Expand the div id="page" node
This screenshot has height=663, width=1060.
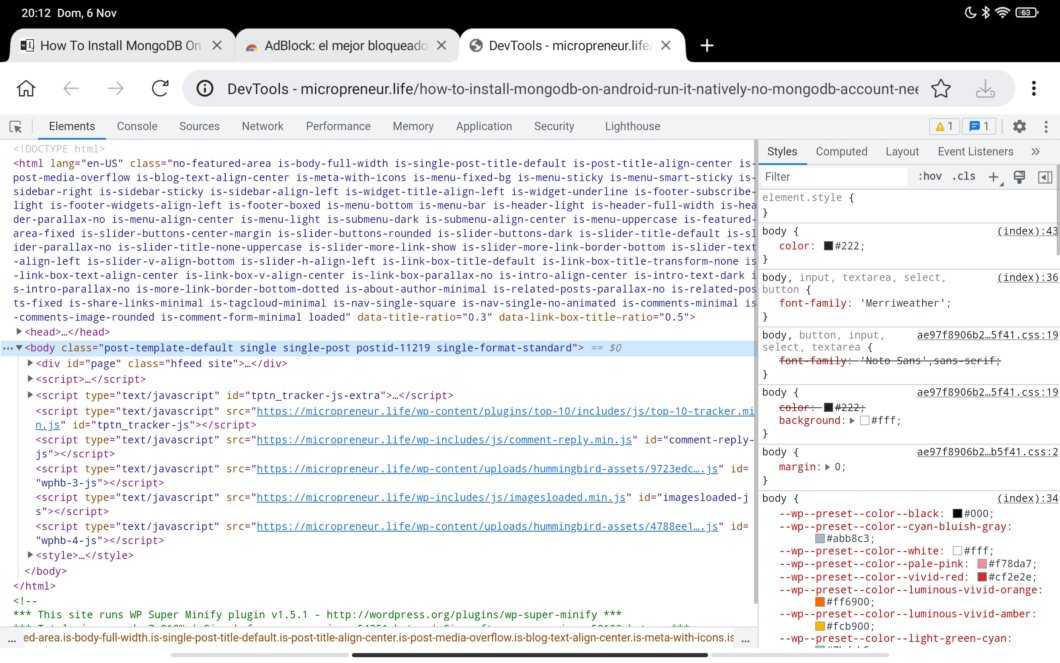click(x=30, y=364)
